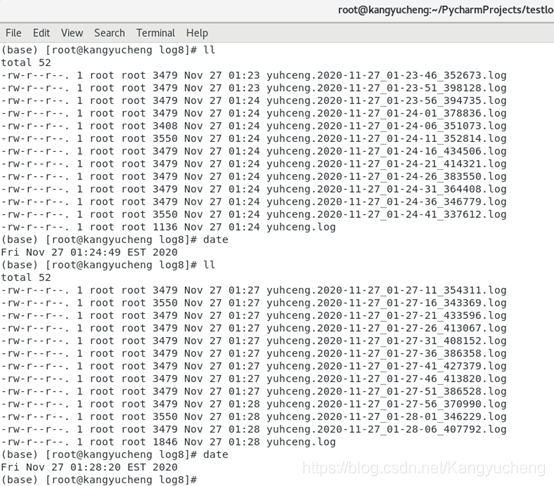554x486 pixels.
Task: Click size 3408 in the 01-24-06 row
Action: (165, 126)
